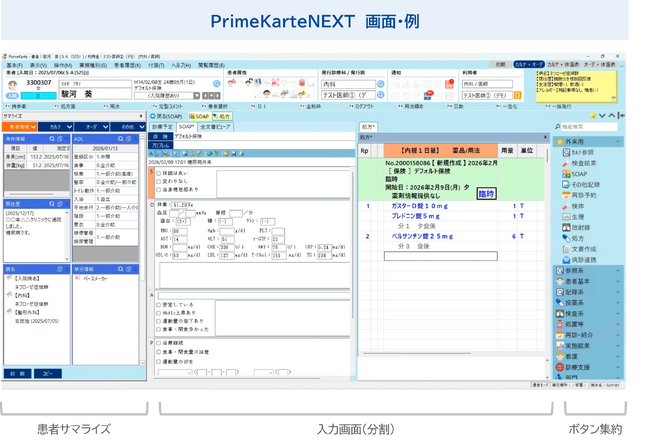Click the search icon in 身体情報 panel header

coord(52,139)
